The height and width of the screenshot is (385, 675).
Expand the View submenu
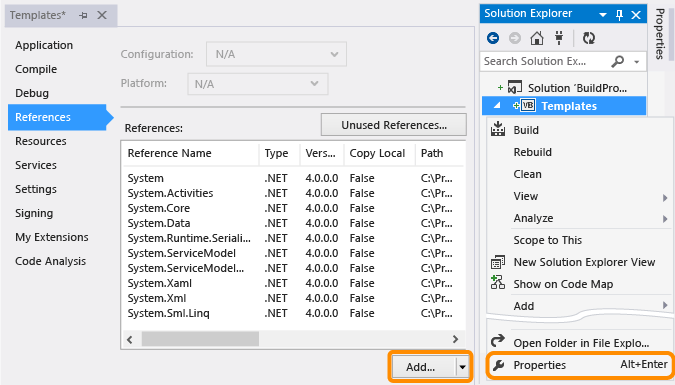[x=666, y=198]
